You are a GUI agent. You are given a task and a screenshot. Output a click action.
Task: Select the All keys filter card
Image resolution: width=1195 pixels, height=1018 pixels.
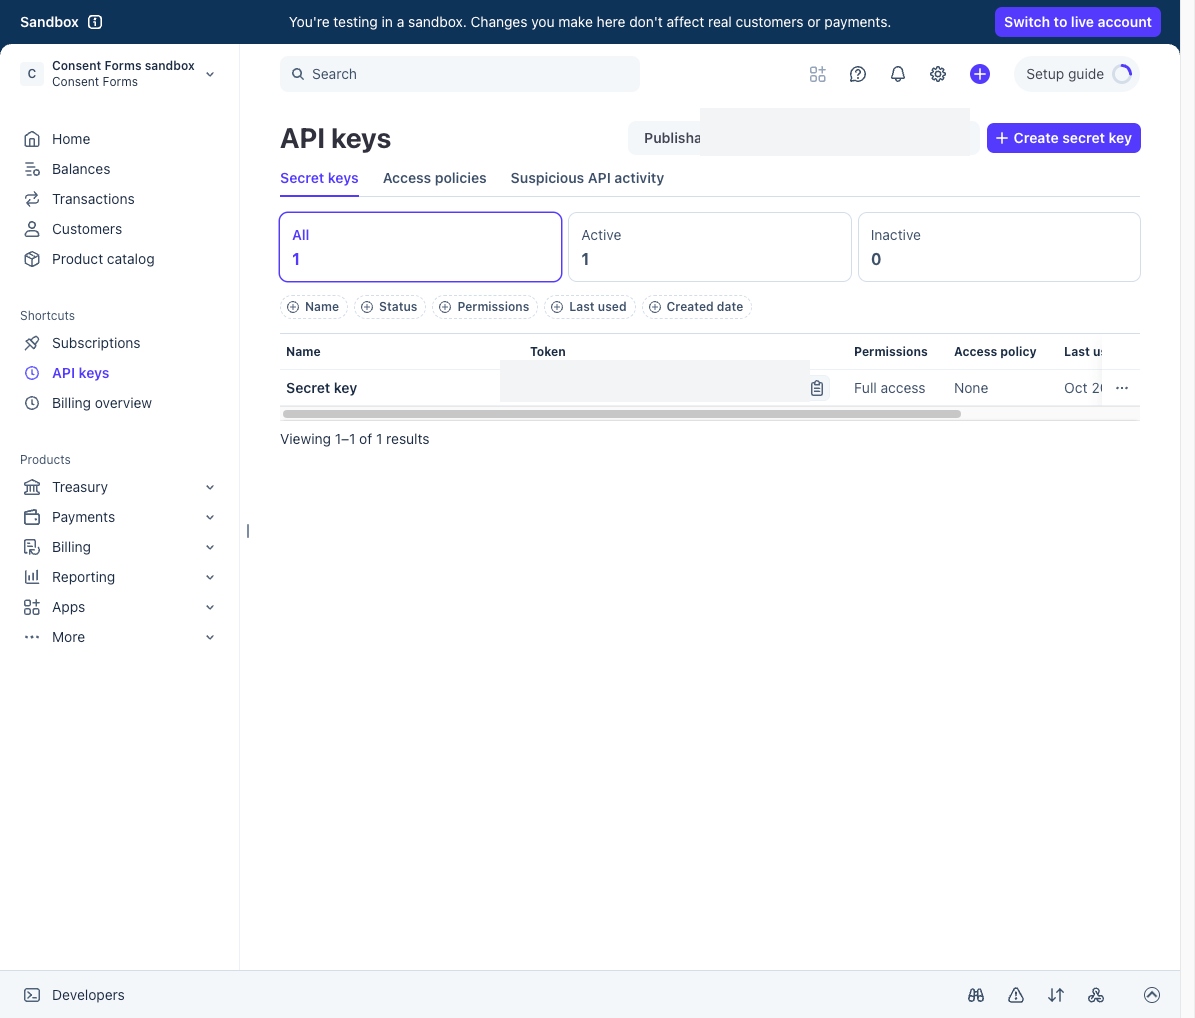pos(421,247)
